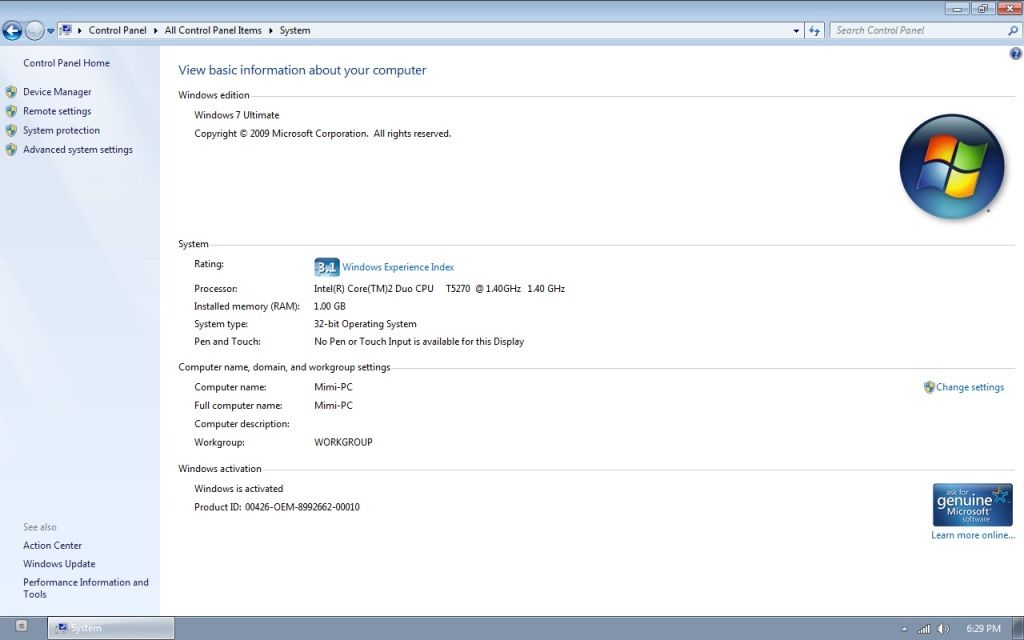The width and height of the screenshot is (1024, 640).
Task: Click the 3.1 rating badge icon
Action: pos(327,266)
